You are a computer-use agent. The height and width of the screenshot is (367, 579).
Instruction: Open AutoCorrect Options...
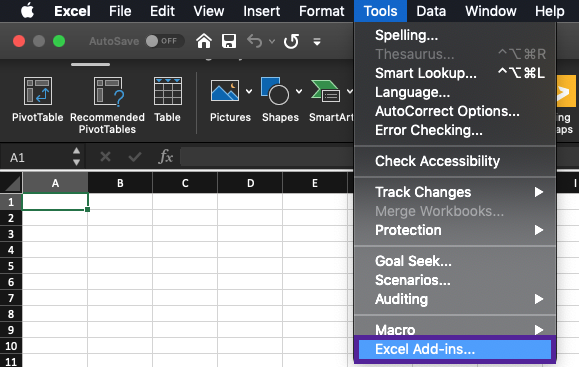point(455,111)
